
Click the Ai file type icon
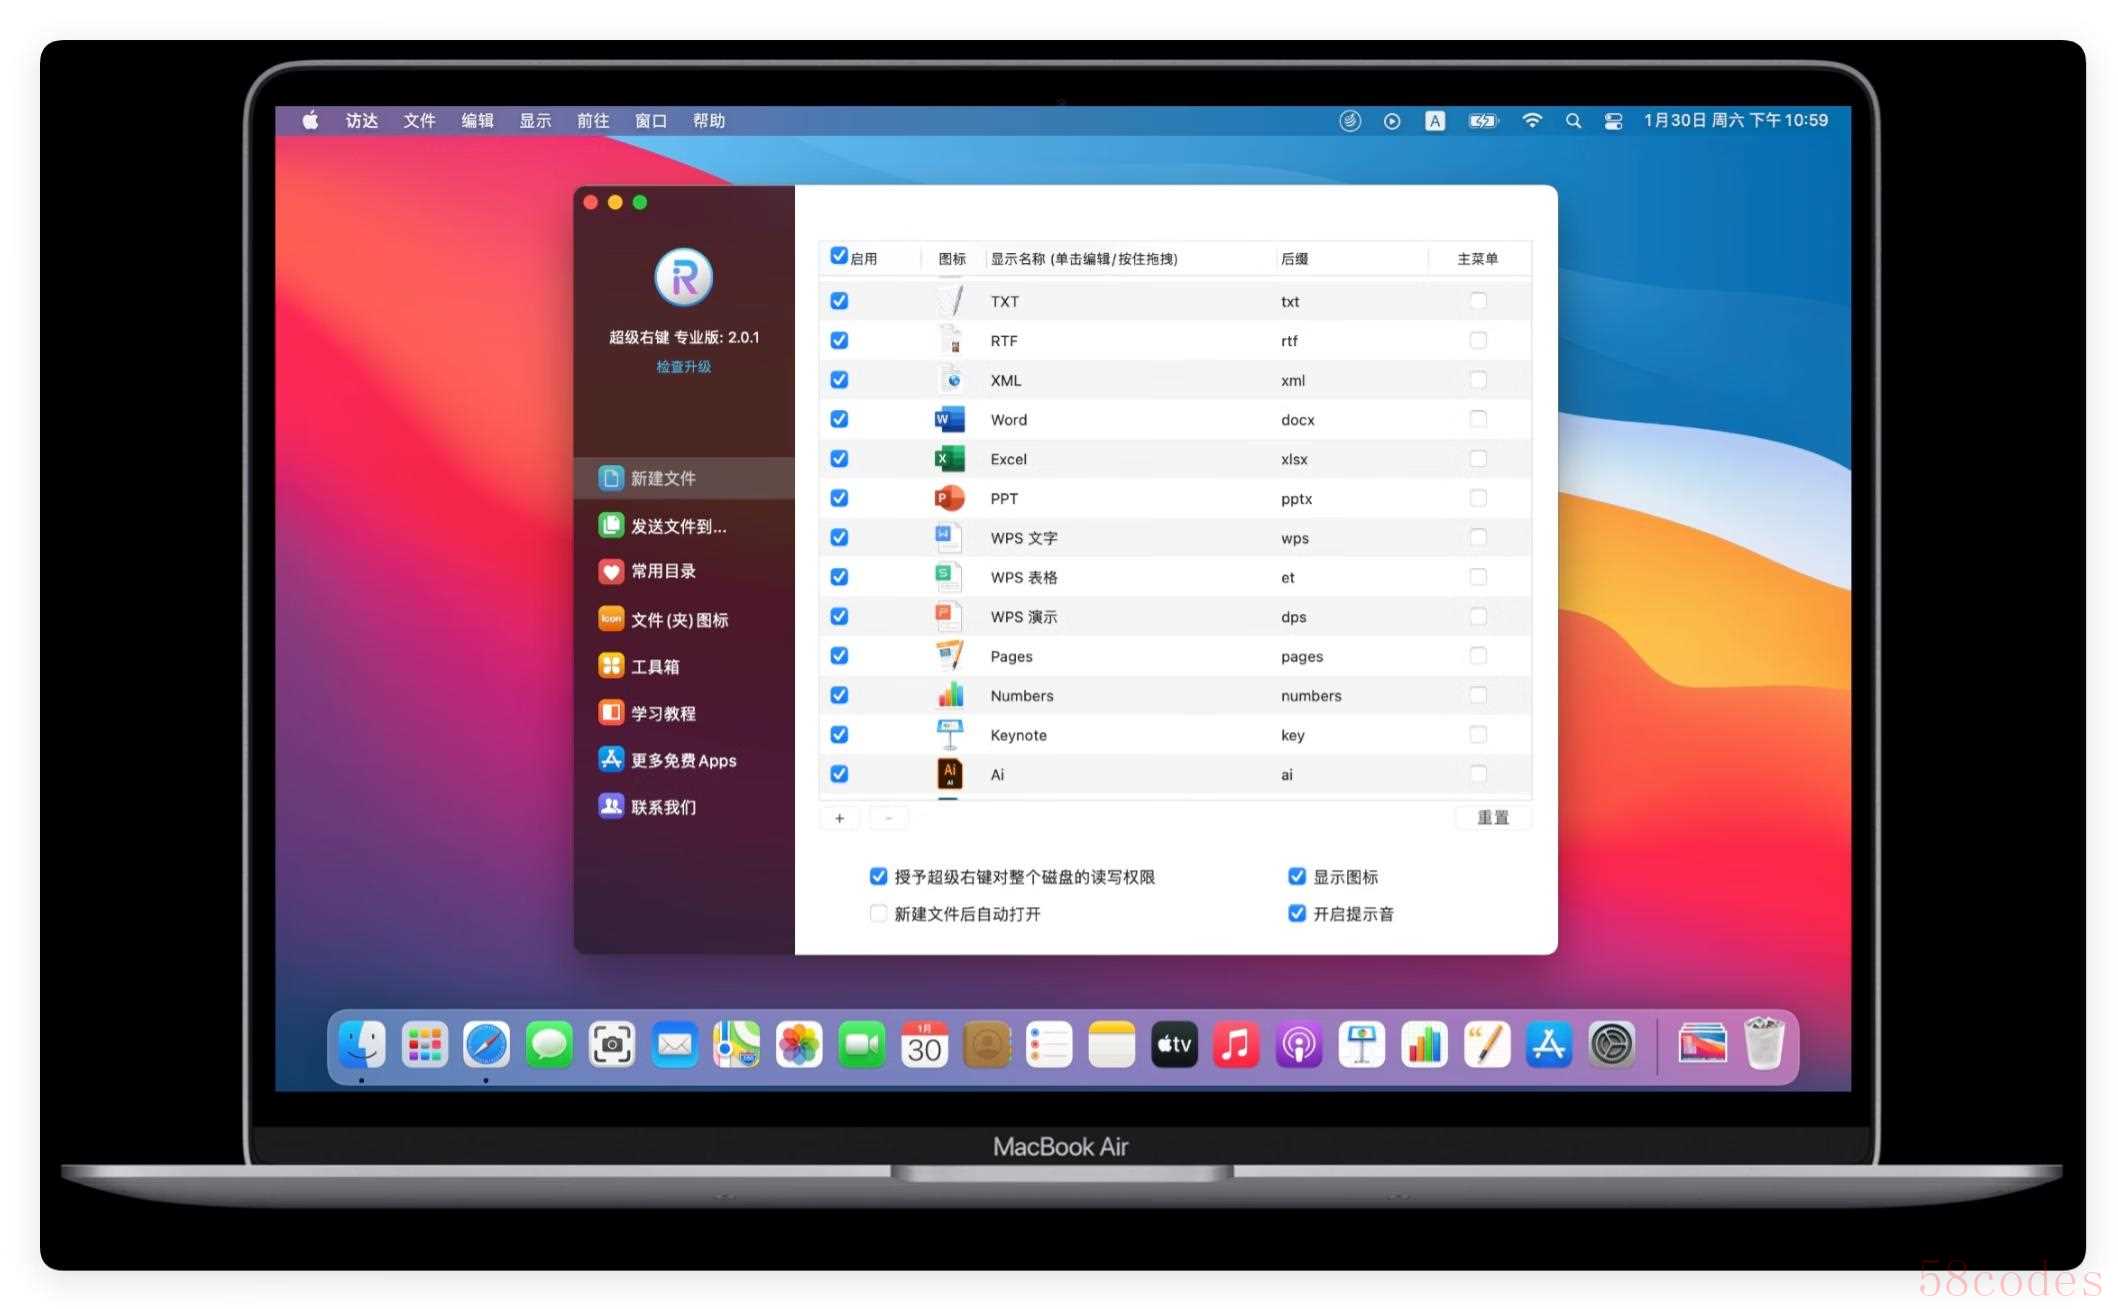950,773
